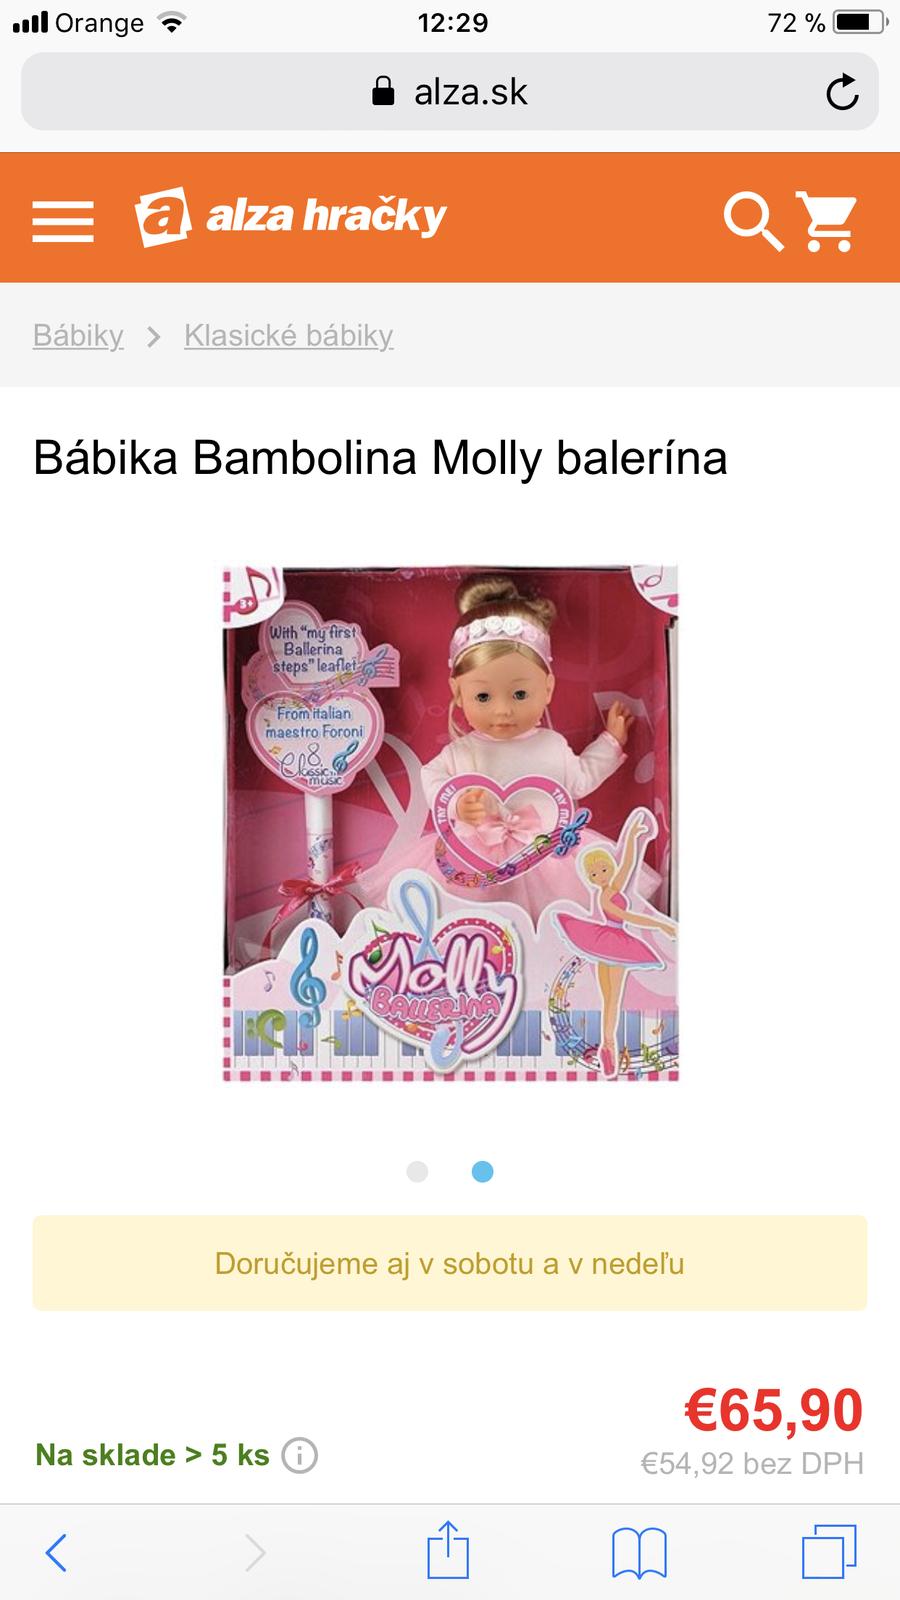Tap the Na sklade > 5 ks label
This screenshot has width=900, height=1600.
click(152, 1455)
